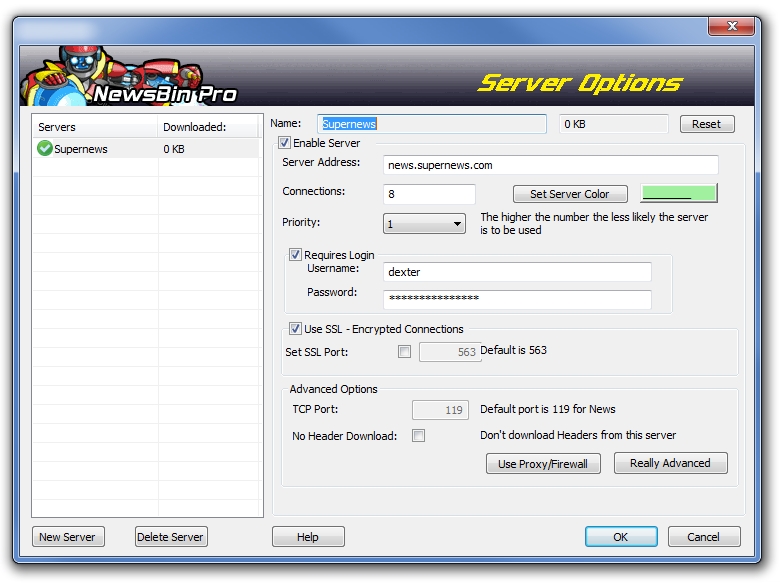The image size is (782, 587).
Task: Enable the Set SSL Port checkbox
Action: [404, 352]
